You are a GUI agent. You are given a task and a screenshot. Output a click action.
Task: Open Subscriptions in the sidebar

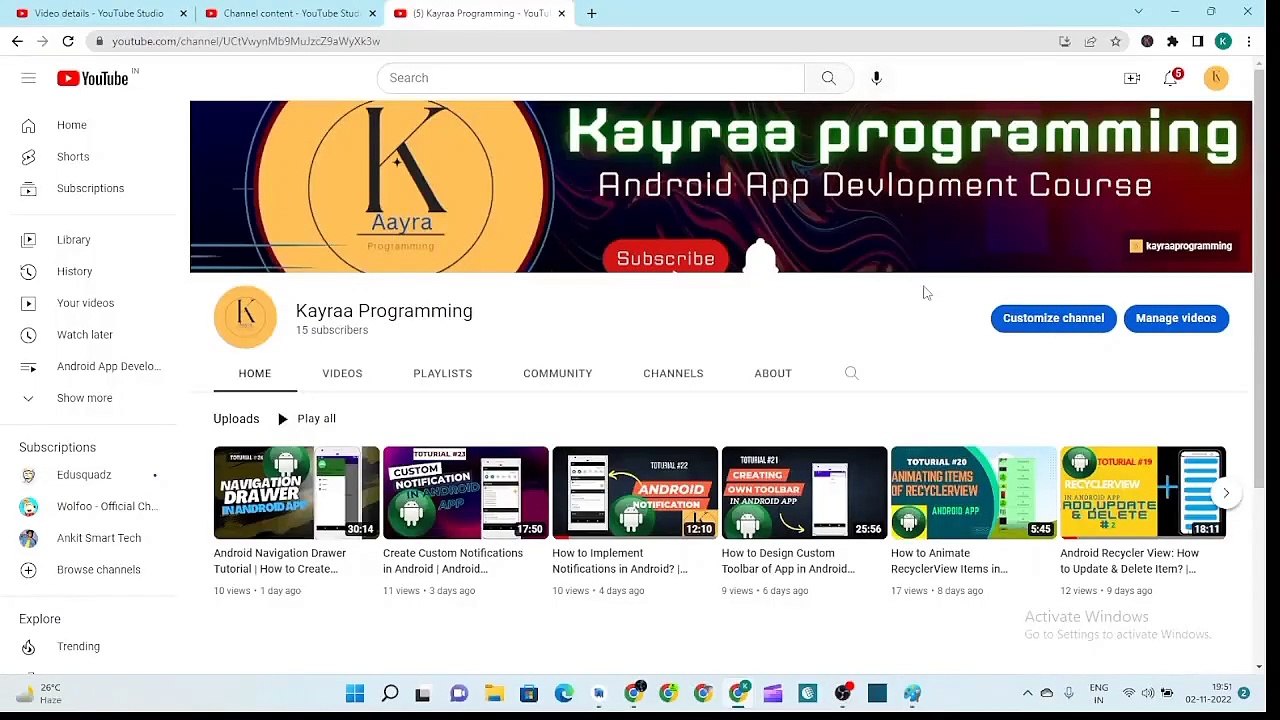[89, 188]
